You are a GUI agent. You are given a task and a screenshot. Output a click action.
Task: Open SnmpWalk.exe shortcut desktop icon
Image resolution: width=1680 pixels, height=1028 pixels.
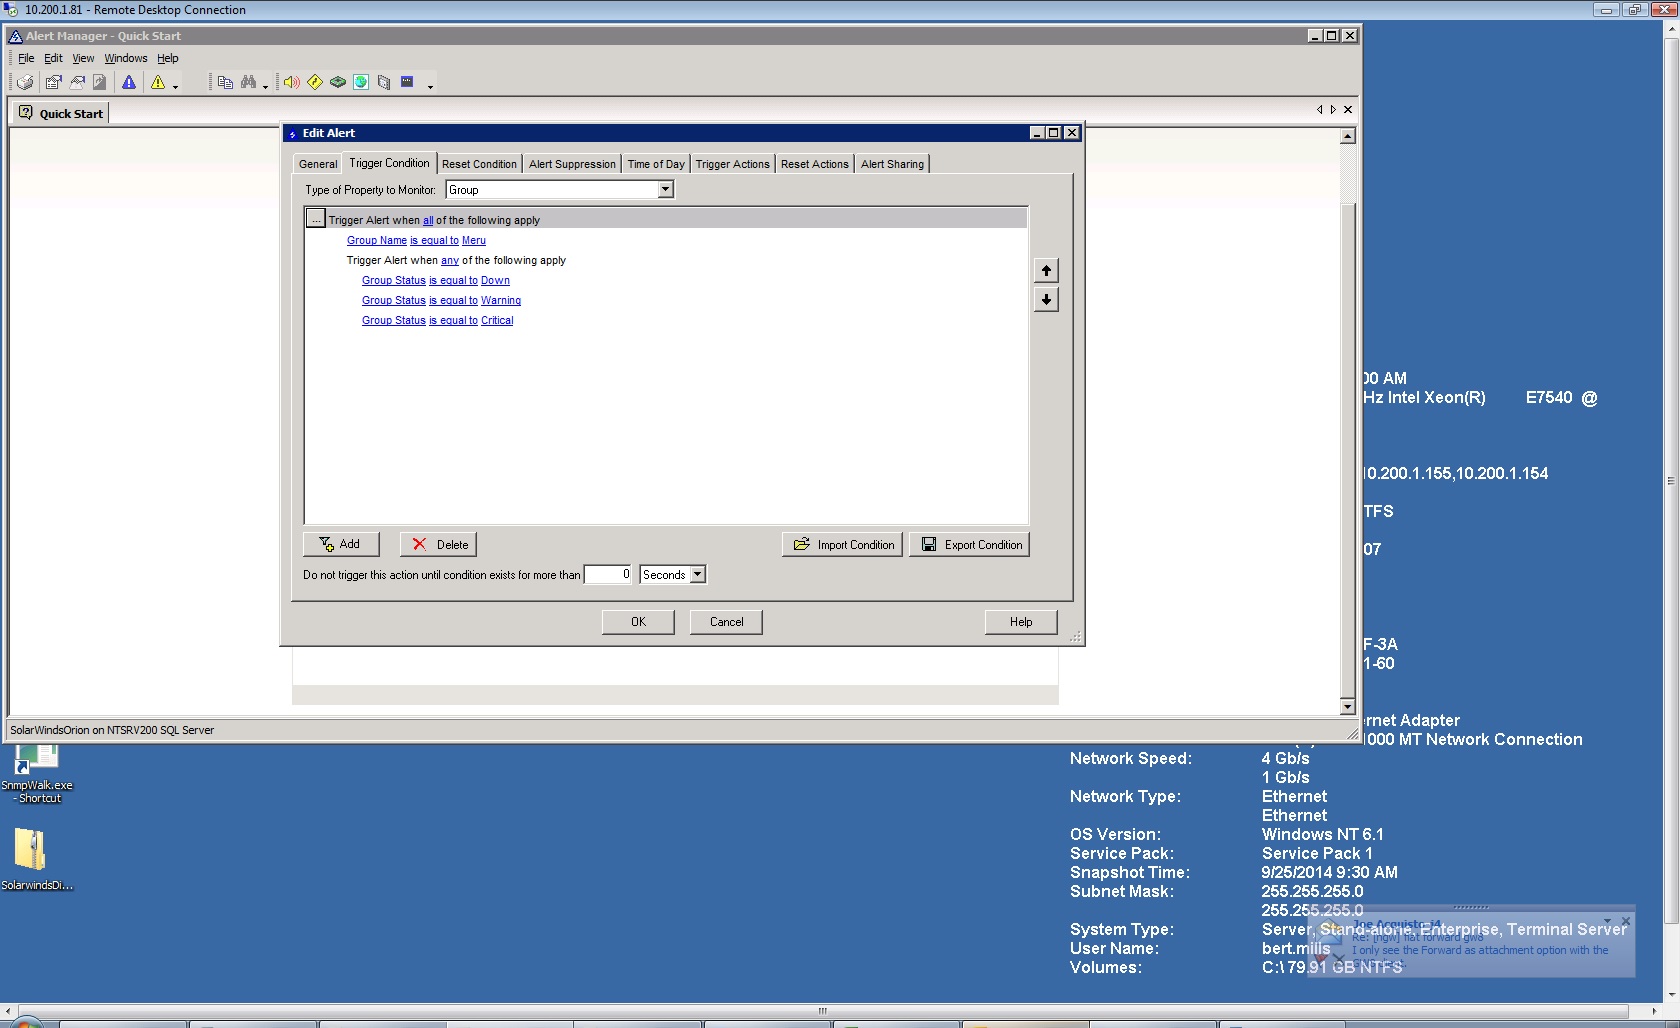(37, 773)
